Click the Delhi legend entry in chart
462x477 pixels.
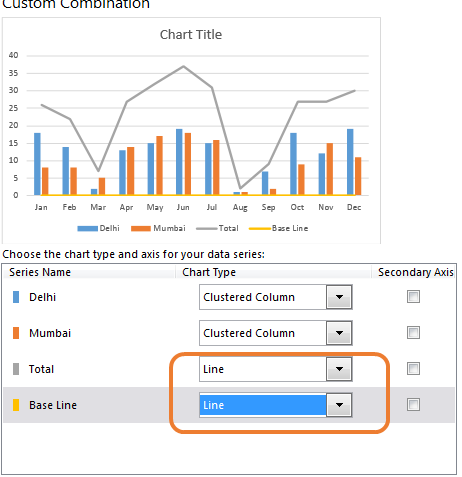98,228
